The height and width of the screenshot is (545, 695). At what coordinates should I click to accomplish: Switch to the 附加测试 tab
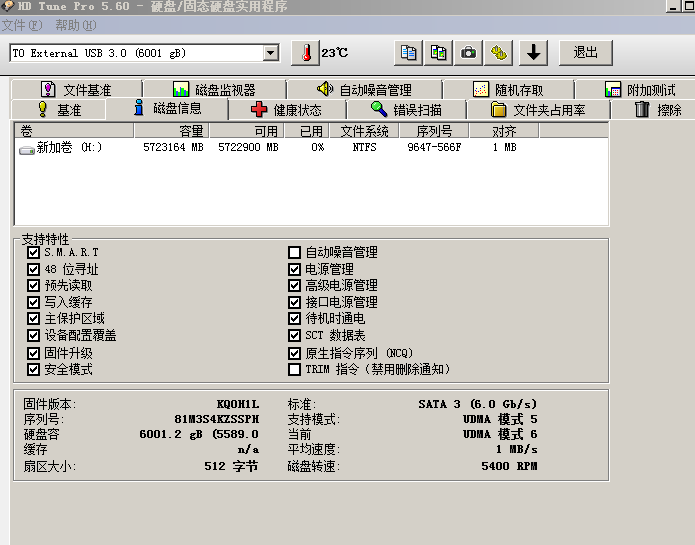click(640, 90)
